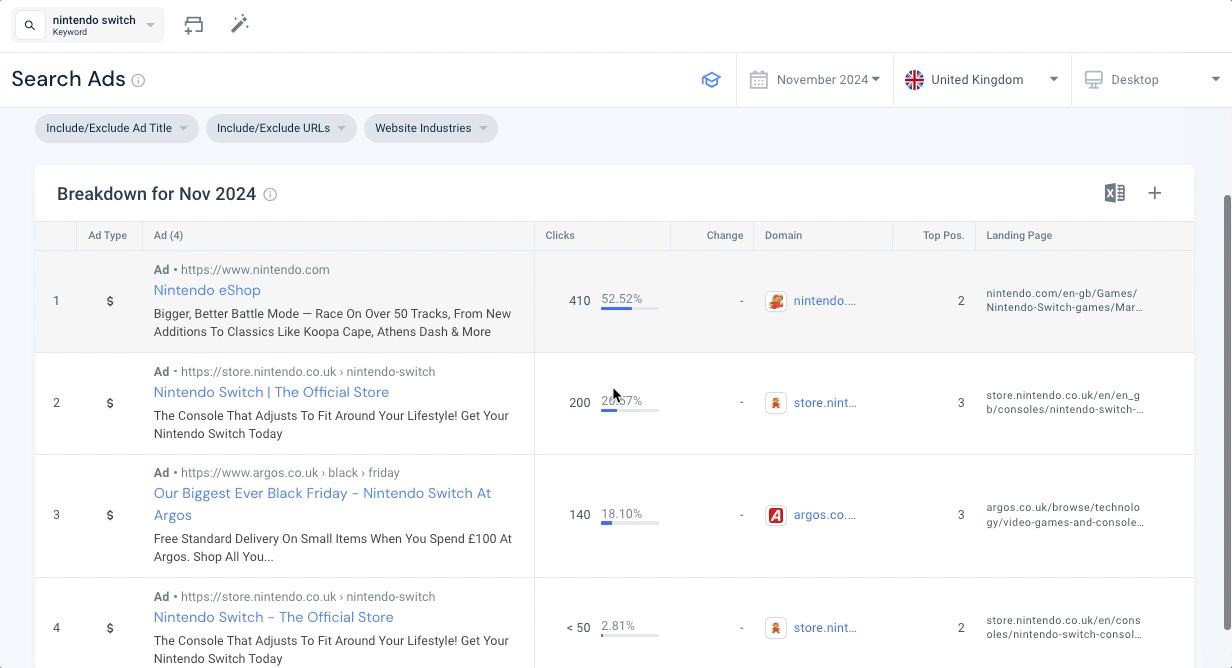
Task: Click the dollar ad type icon in row 2
Action: click(x=110, y=403)
